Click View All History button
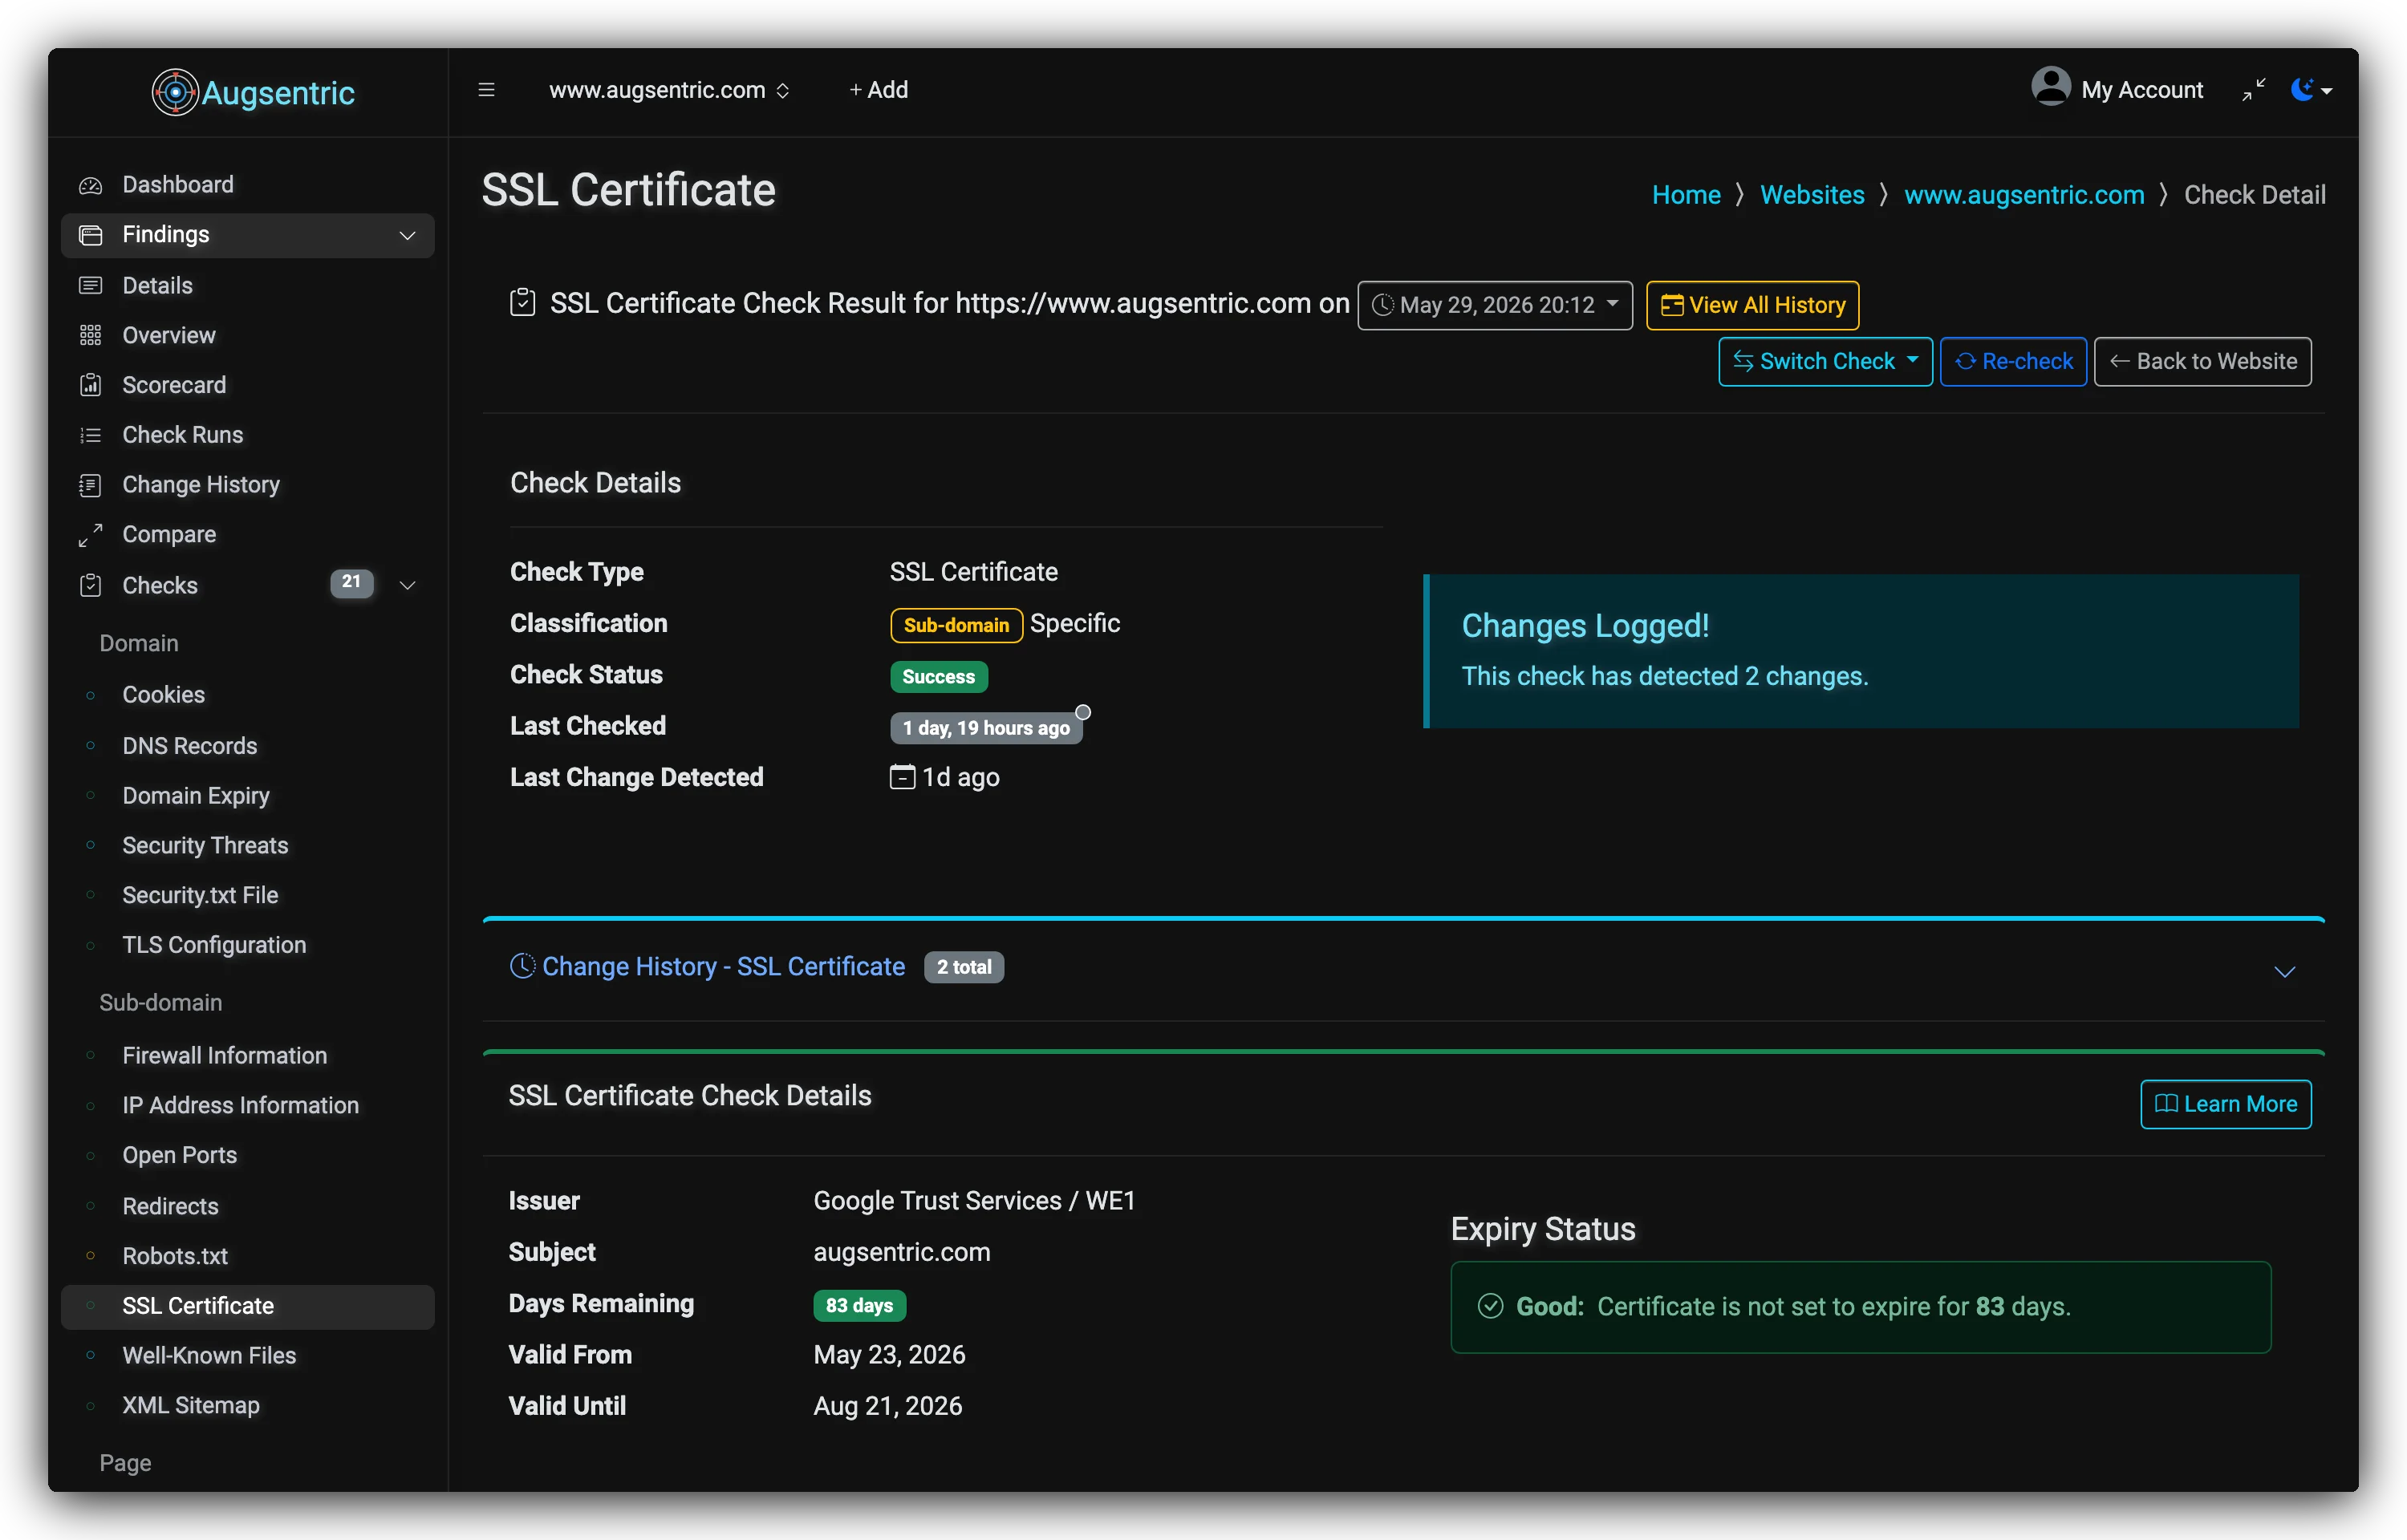The width and height of the screenshot is (2407, 1540). 1752,305
